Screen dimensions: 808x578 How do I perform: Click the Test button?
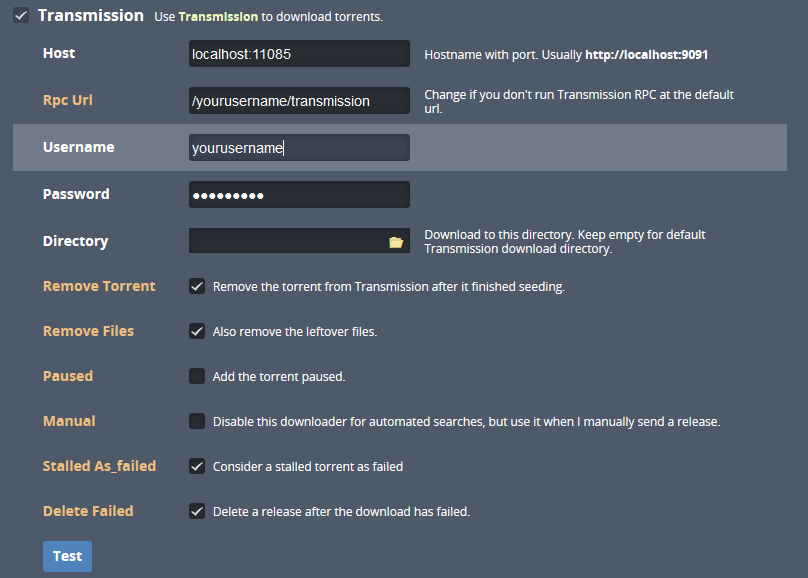(x=68, y=556)
